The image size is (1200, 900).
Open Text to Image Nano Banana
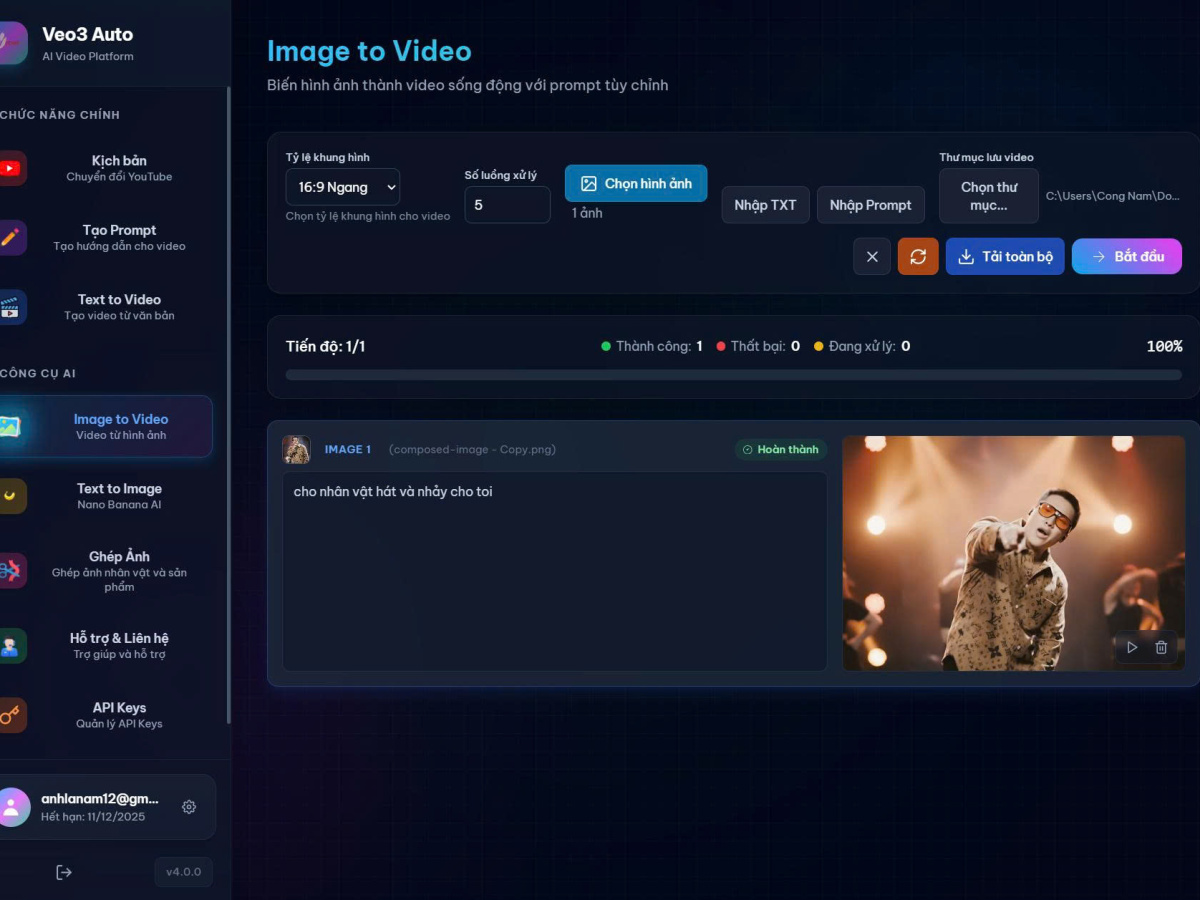[x=118, y=496]
